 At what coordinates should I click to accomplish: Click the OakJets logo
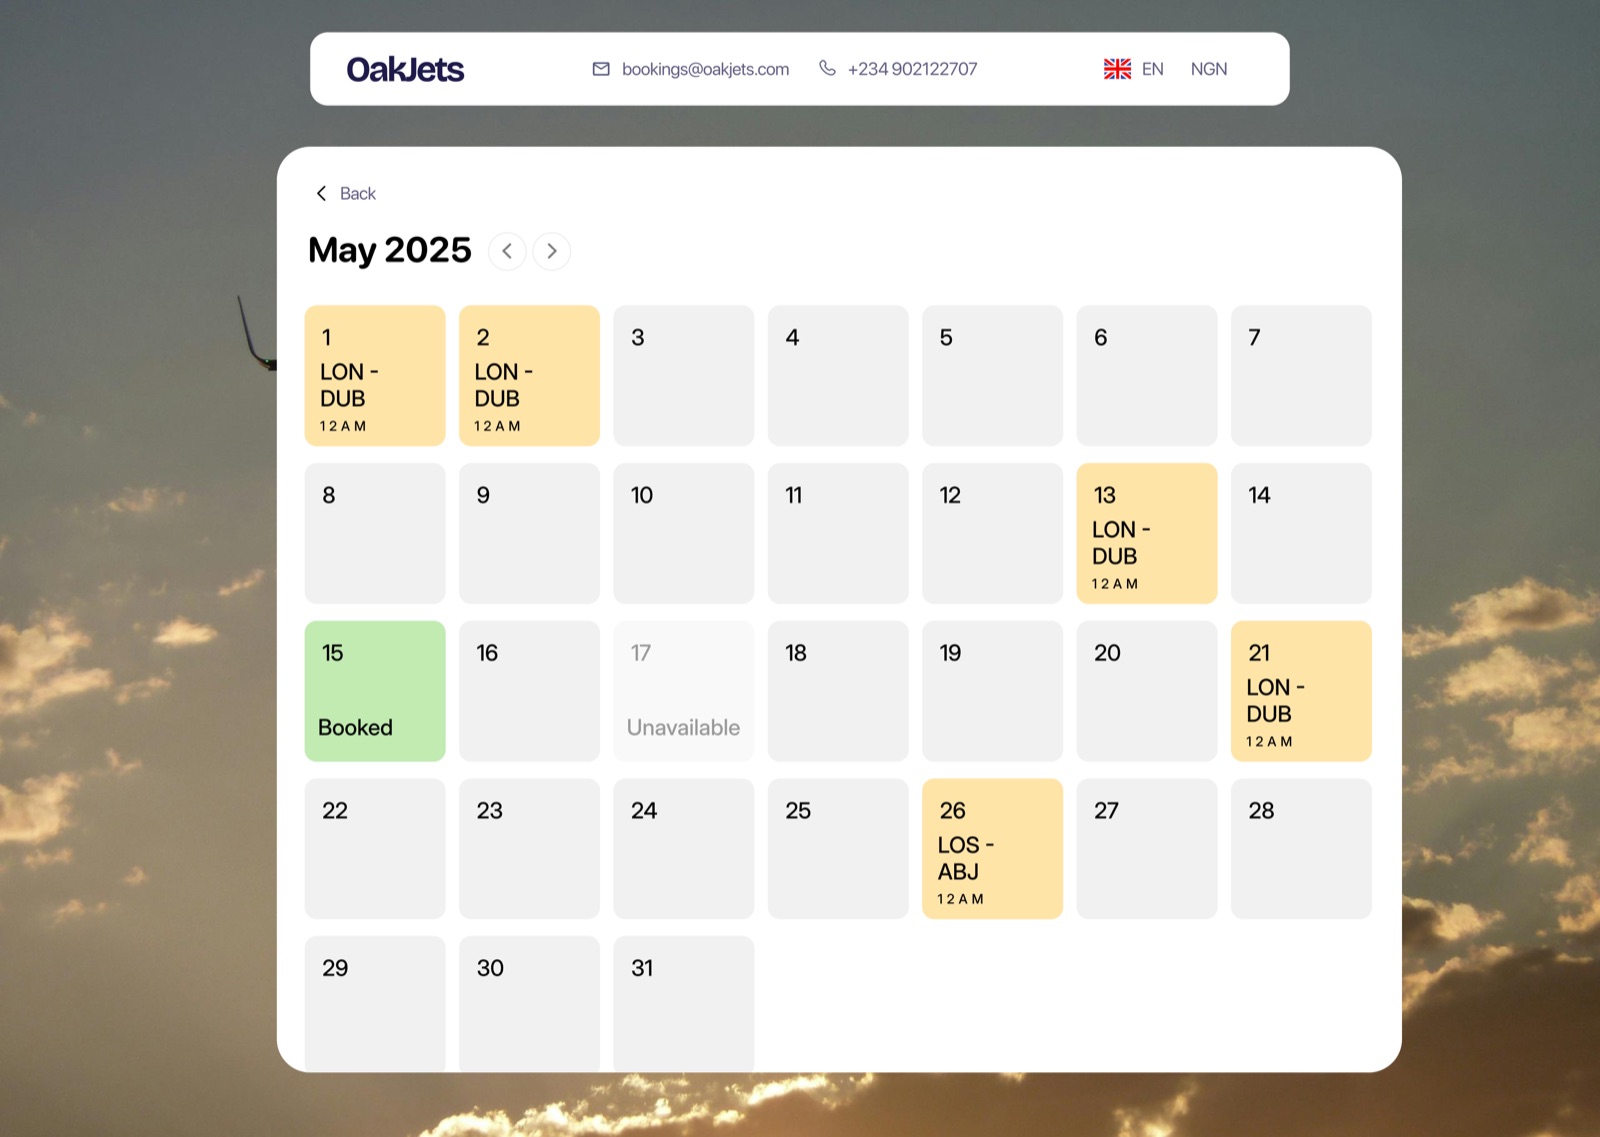(x=405, y=69)
